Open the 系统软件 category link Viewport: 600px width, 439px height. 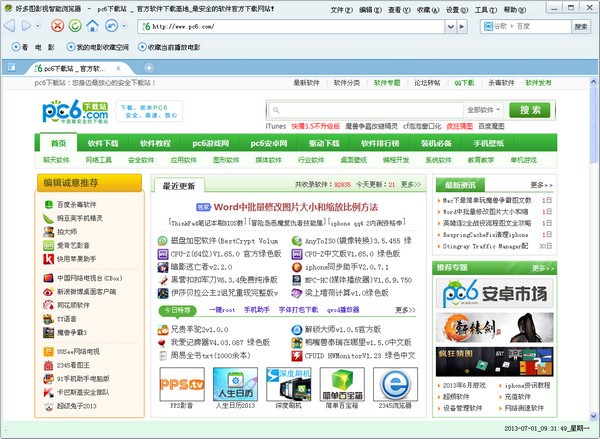tap(439, 160)
